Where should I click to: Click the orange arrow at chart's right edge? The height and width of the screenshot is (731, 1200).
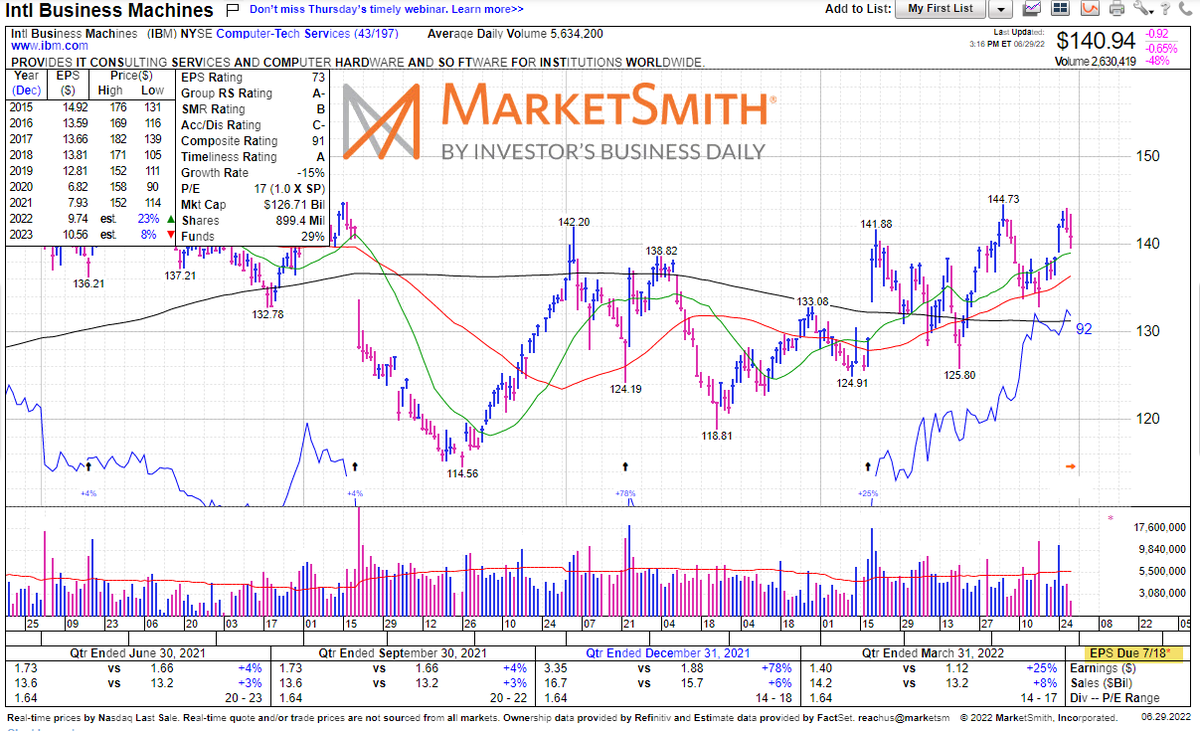click(x=1071, y=467)
